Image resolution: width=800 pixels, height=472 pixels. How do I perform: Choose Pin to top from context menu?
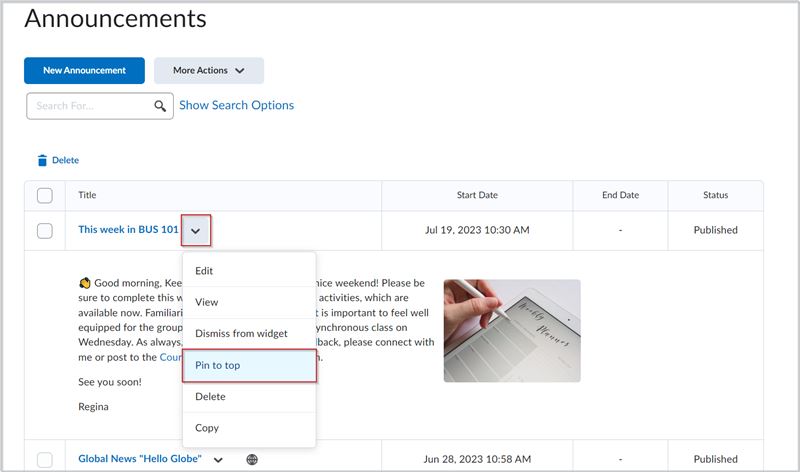[x=249, y=365]
